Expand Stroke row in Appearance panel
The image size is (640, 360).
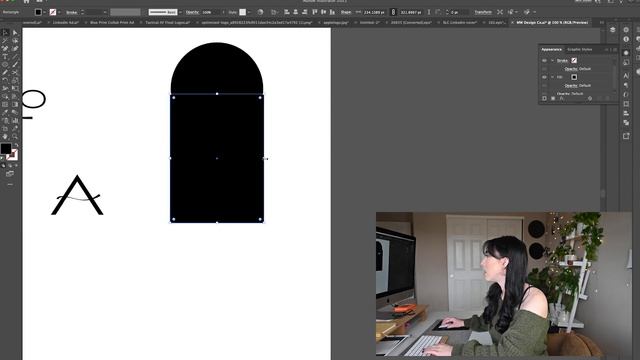point(552,60)
